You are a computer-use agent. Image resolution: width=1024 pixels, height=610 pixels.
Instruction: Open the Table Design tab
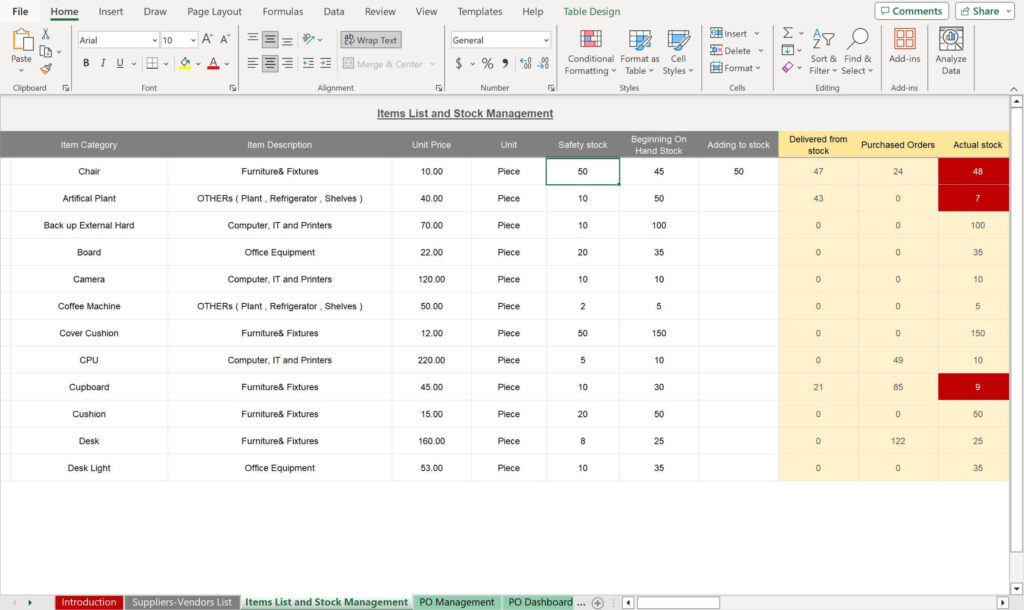tap(592, 11)
